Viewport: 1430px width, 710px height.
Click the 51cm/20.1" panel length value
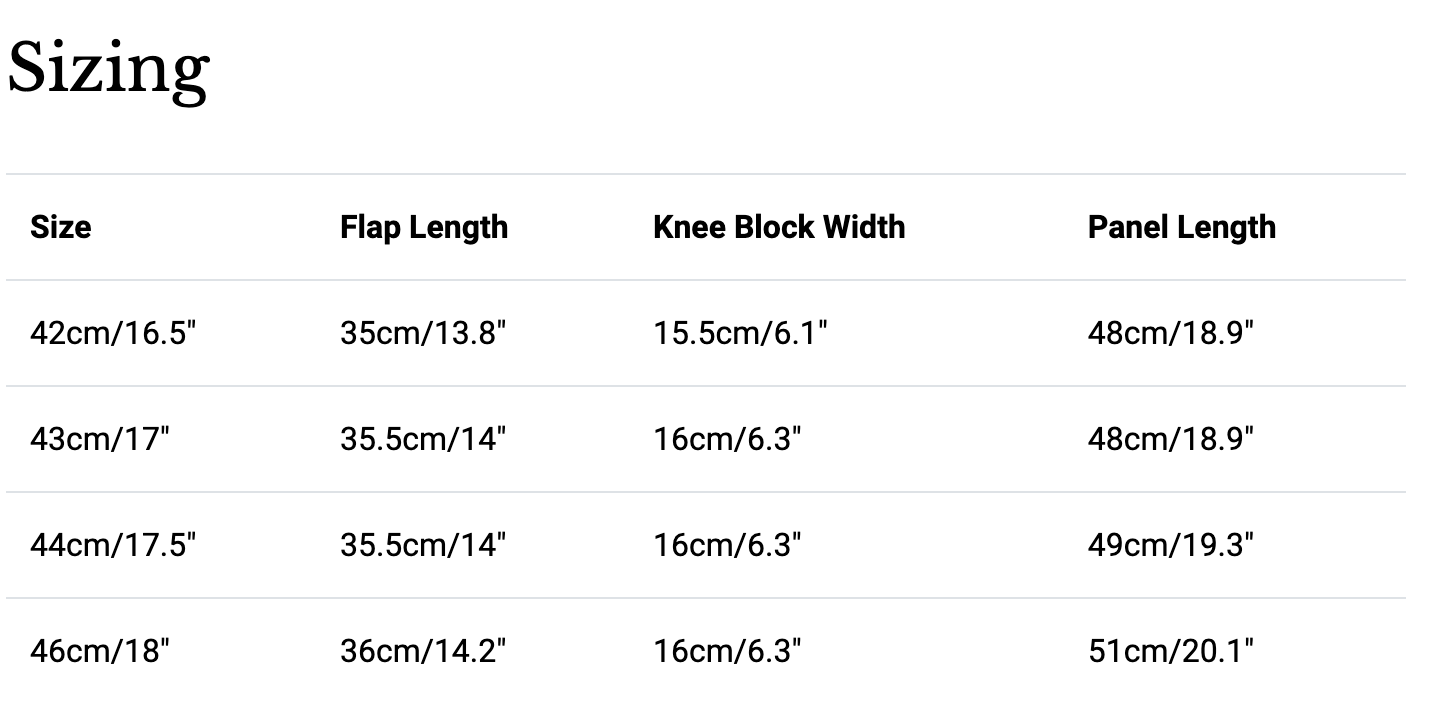point(1170,651)
